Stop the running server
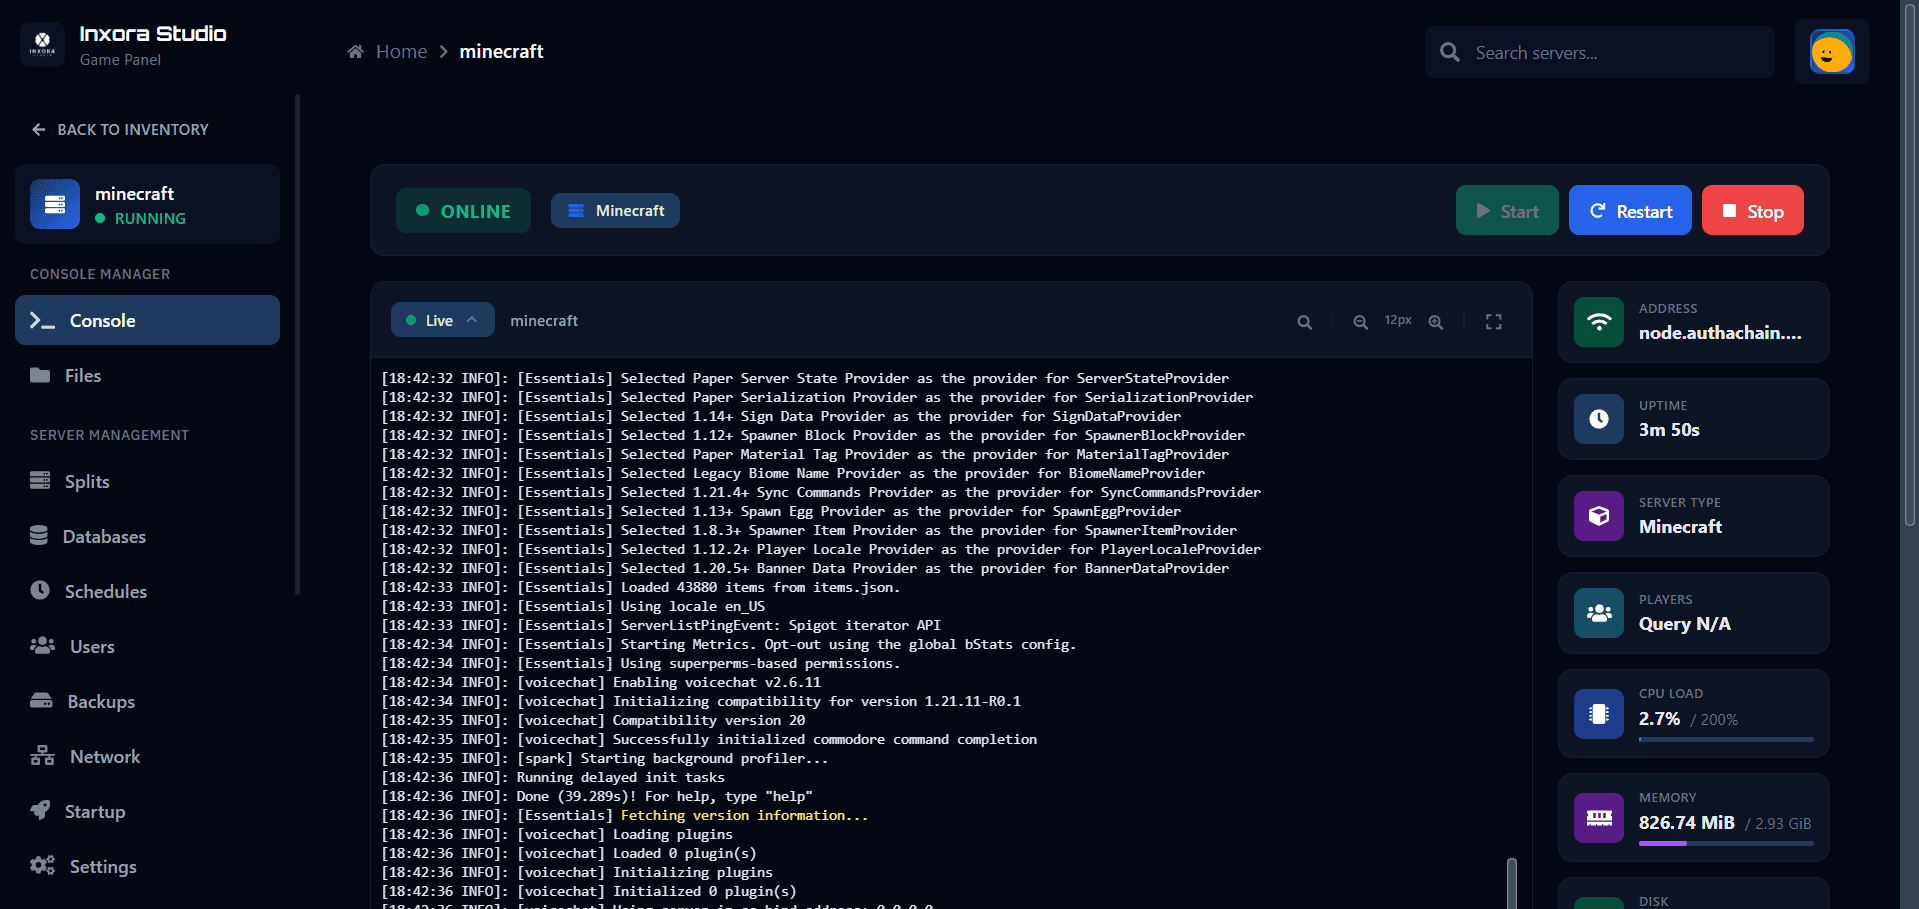 pos(1752,210)
